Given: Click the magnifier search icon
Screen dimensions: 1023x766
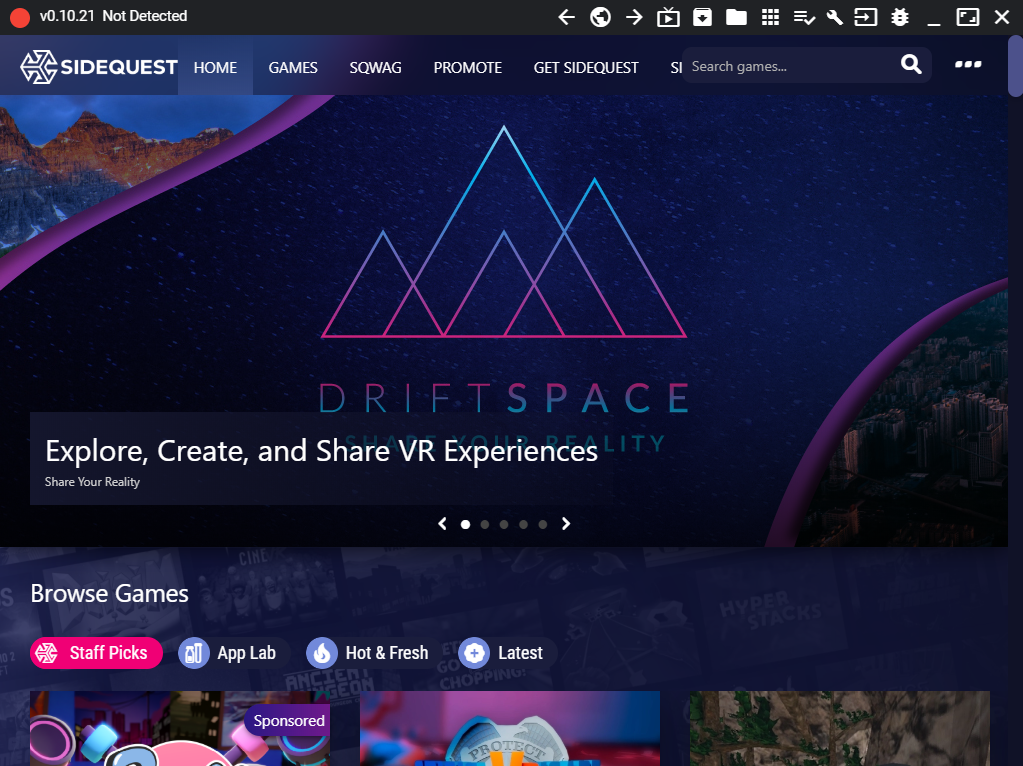Looking at the screenshot, I should click(x=911, y=65).
